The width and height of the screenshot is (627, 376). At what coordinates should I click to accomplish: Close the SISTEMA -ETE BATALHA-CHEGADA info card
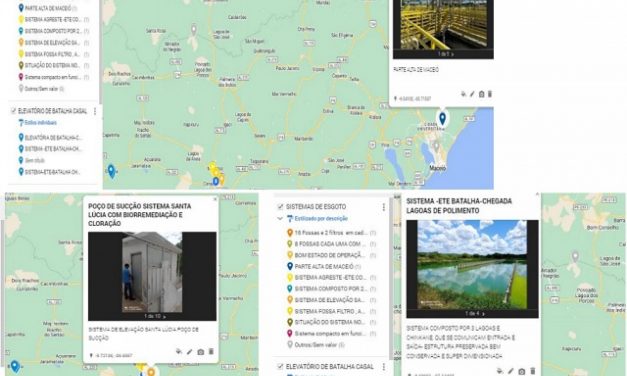pos(537,195)
